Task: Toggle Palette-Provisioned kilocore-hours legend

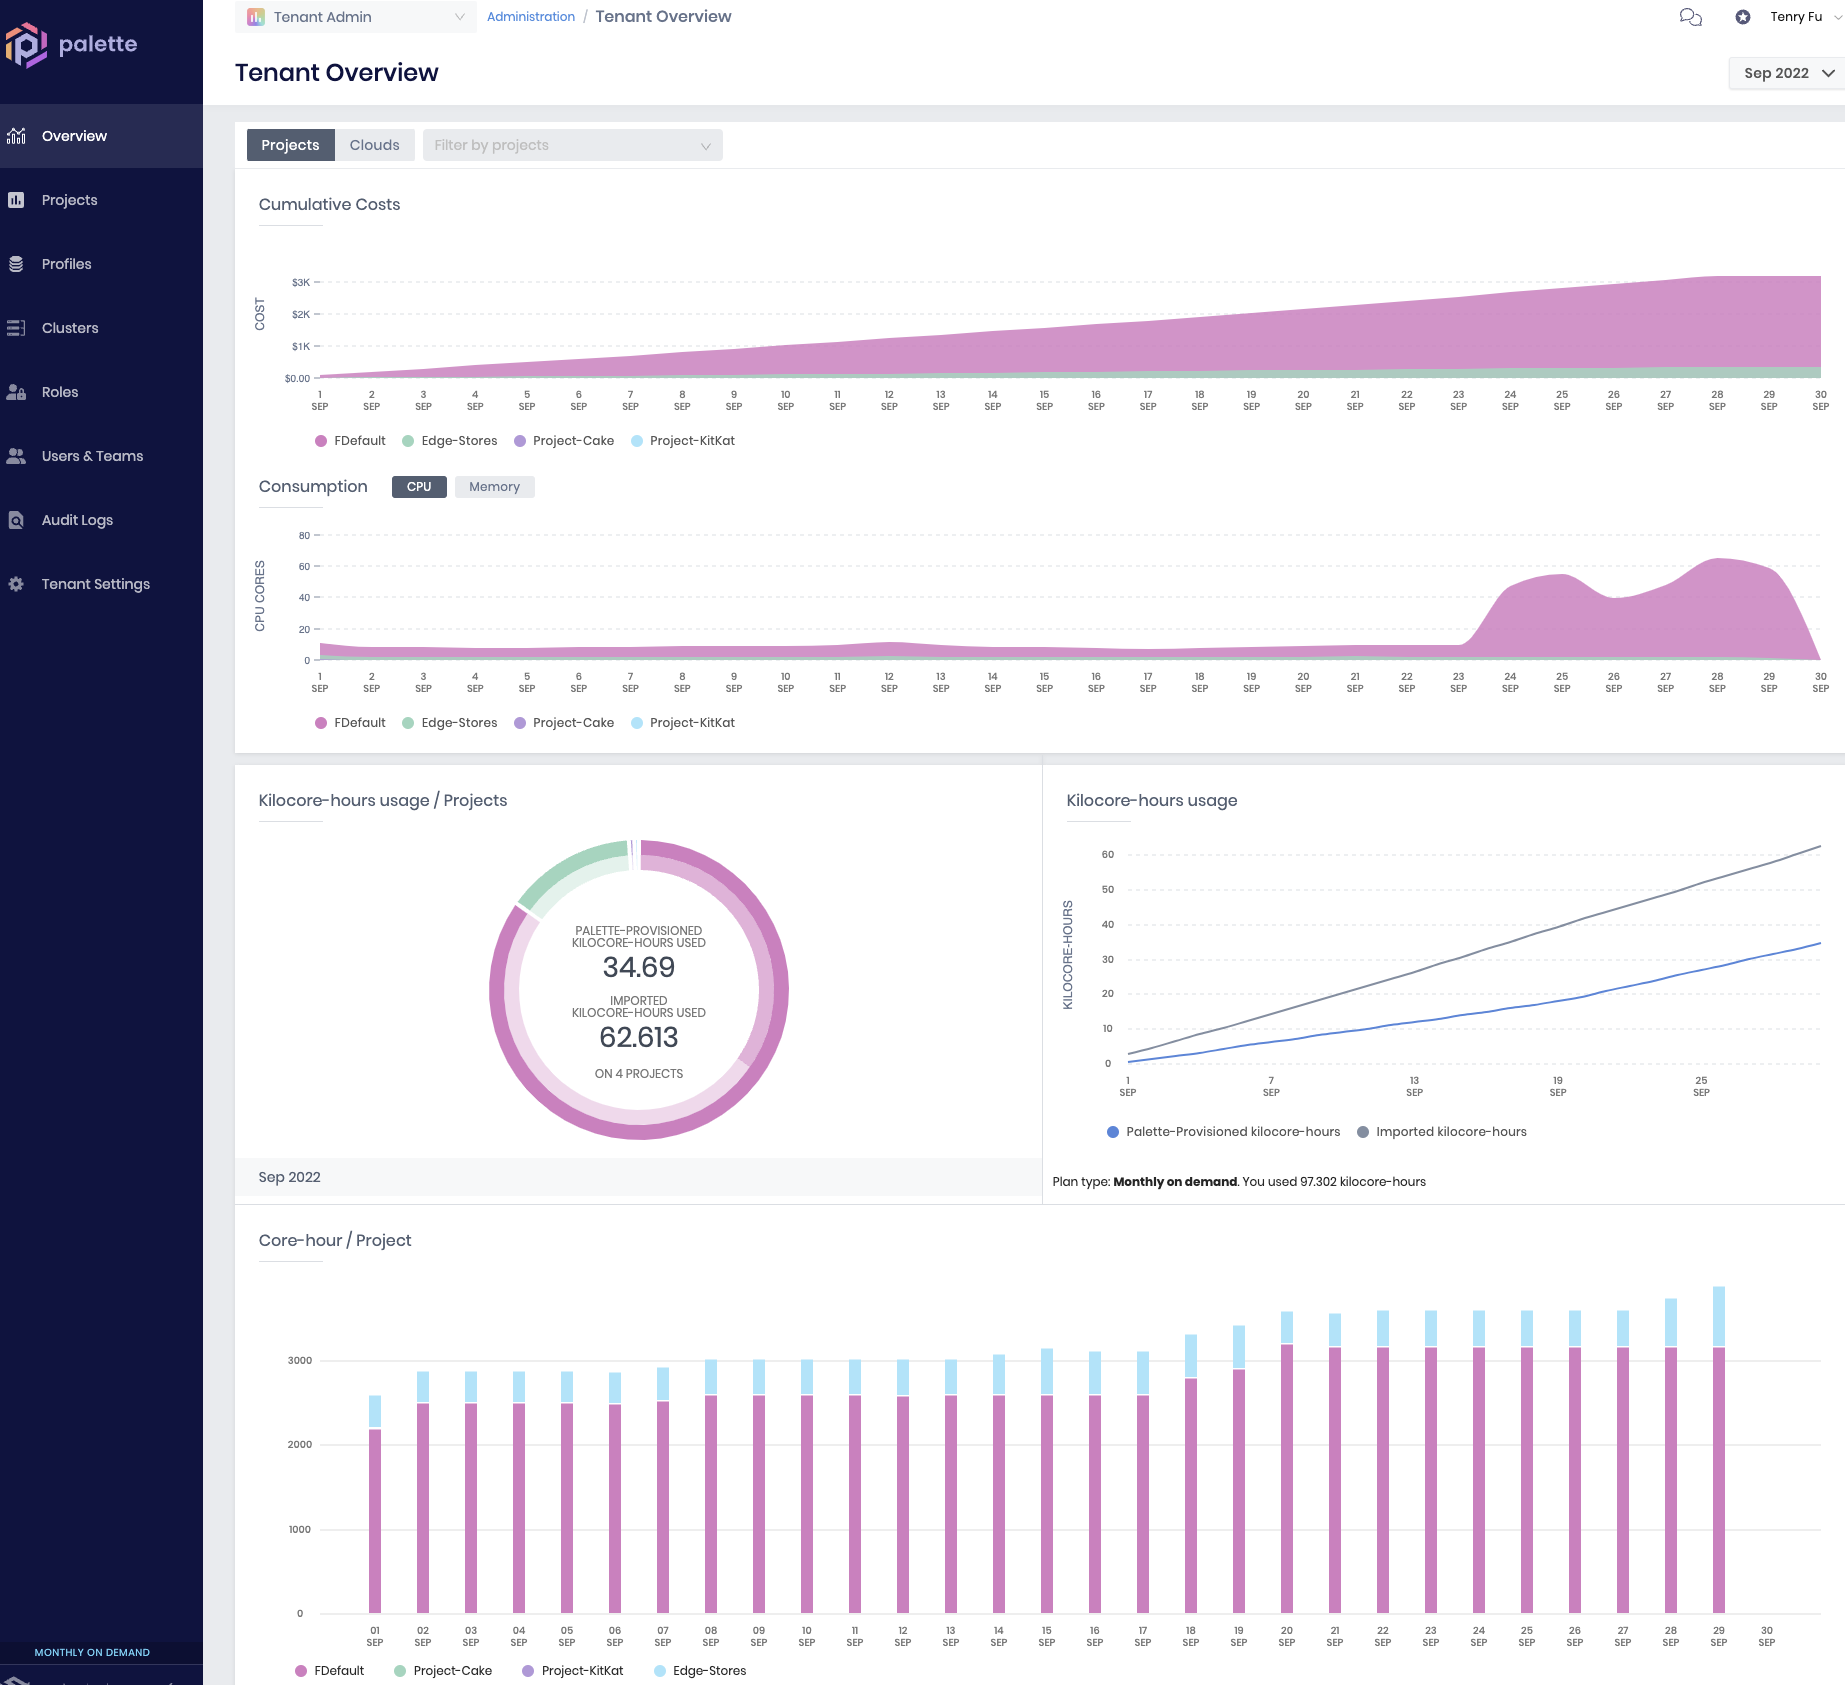Action: pos(1223,1132)
